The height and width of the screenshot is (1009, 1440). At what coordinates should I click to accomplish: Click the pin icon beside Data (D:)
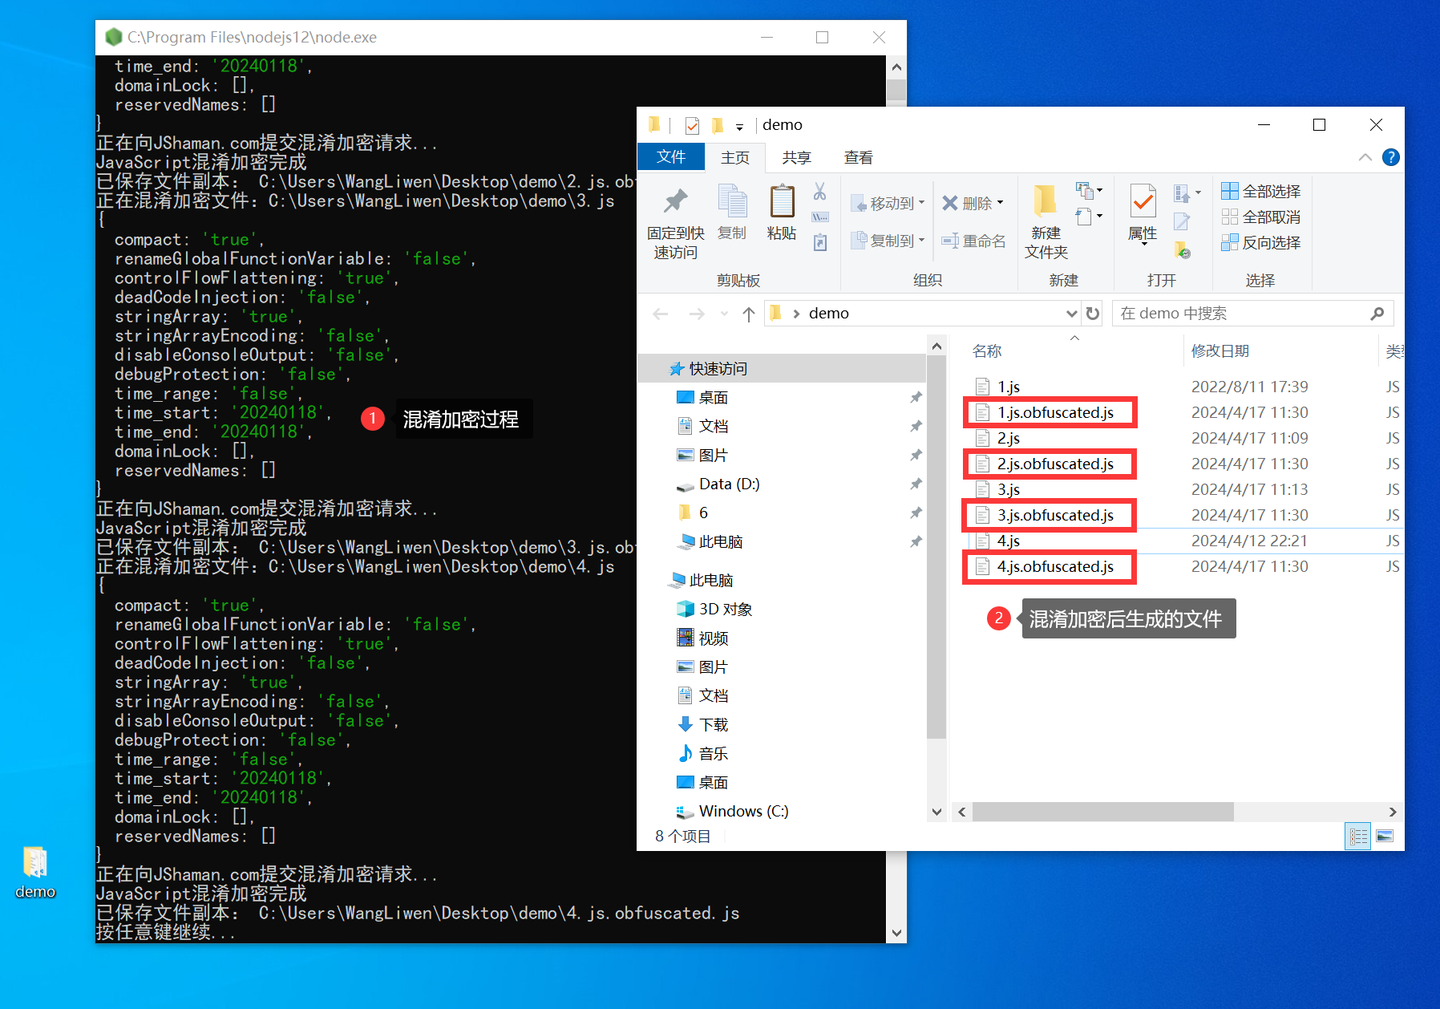click(916, 484)
